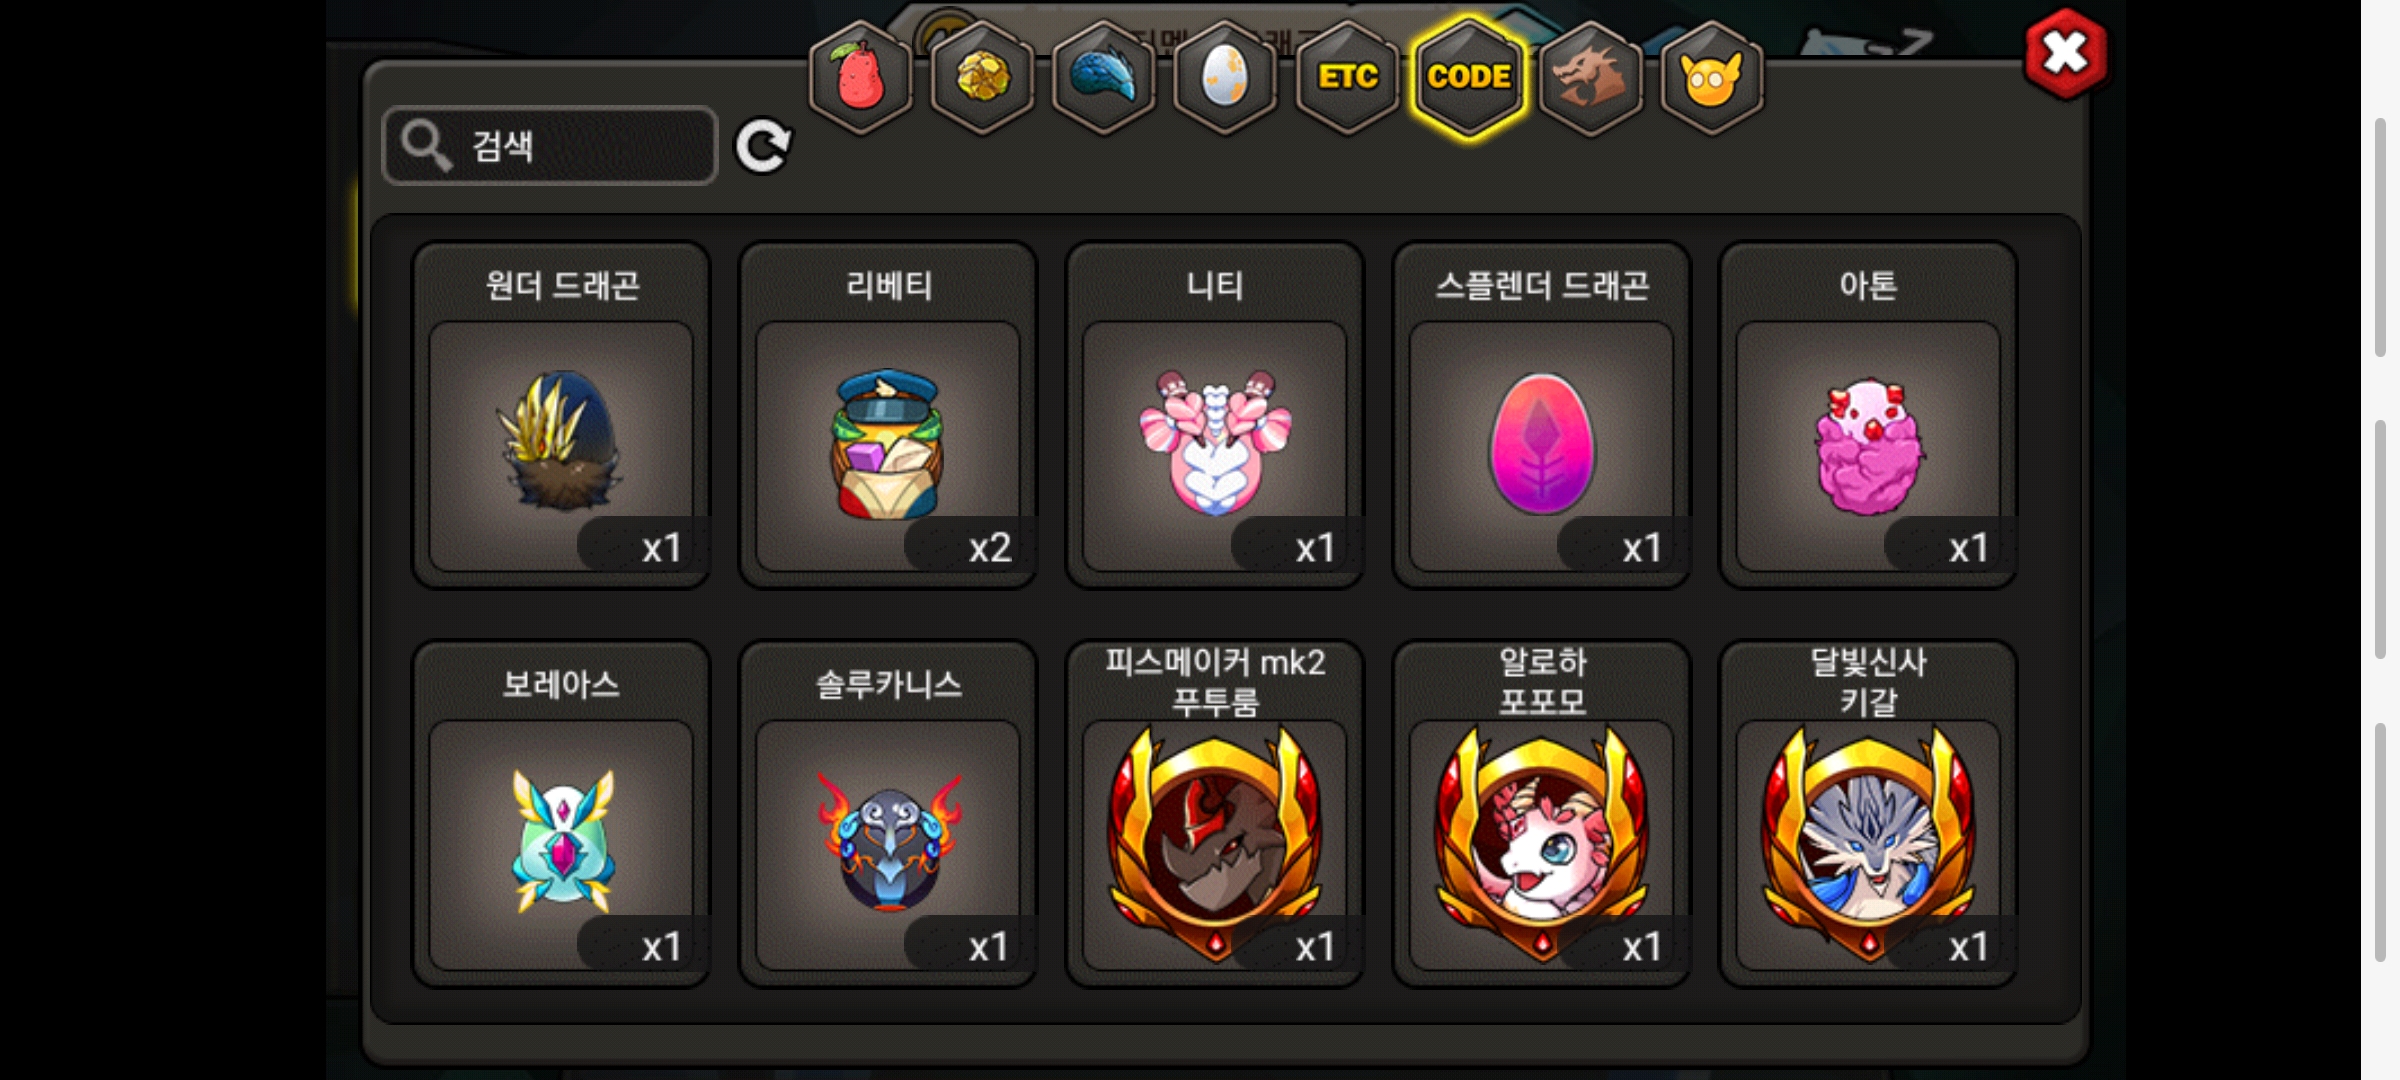2400x1080 pixels.
Task: Open the ETC category tab
Action: pos(1347,77)
